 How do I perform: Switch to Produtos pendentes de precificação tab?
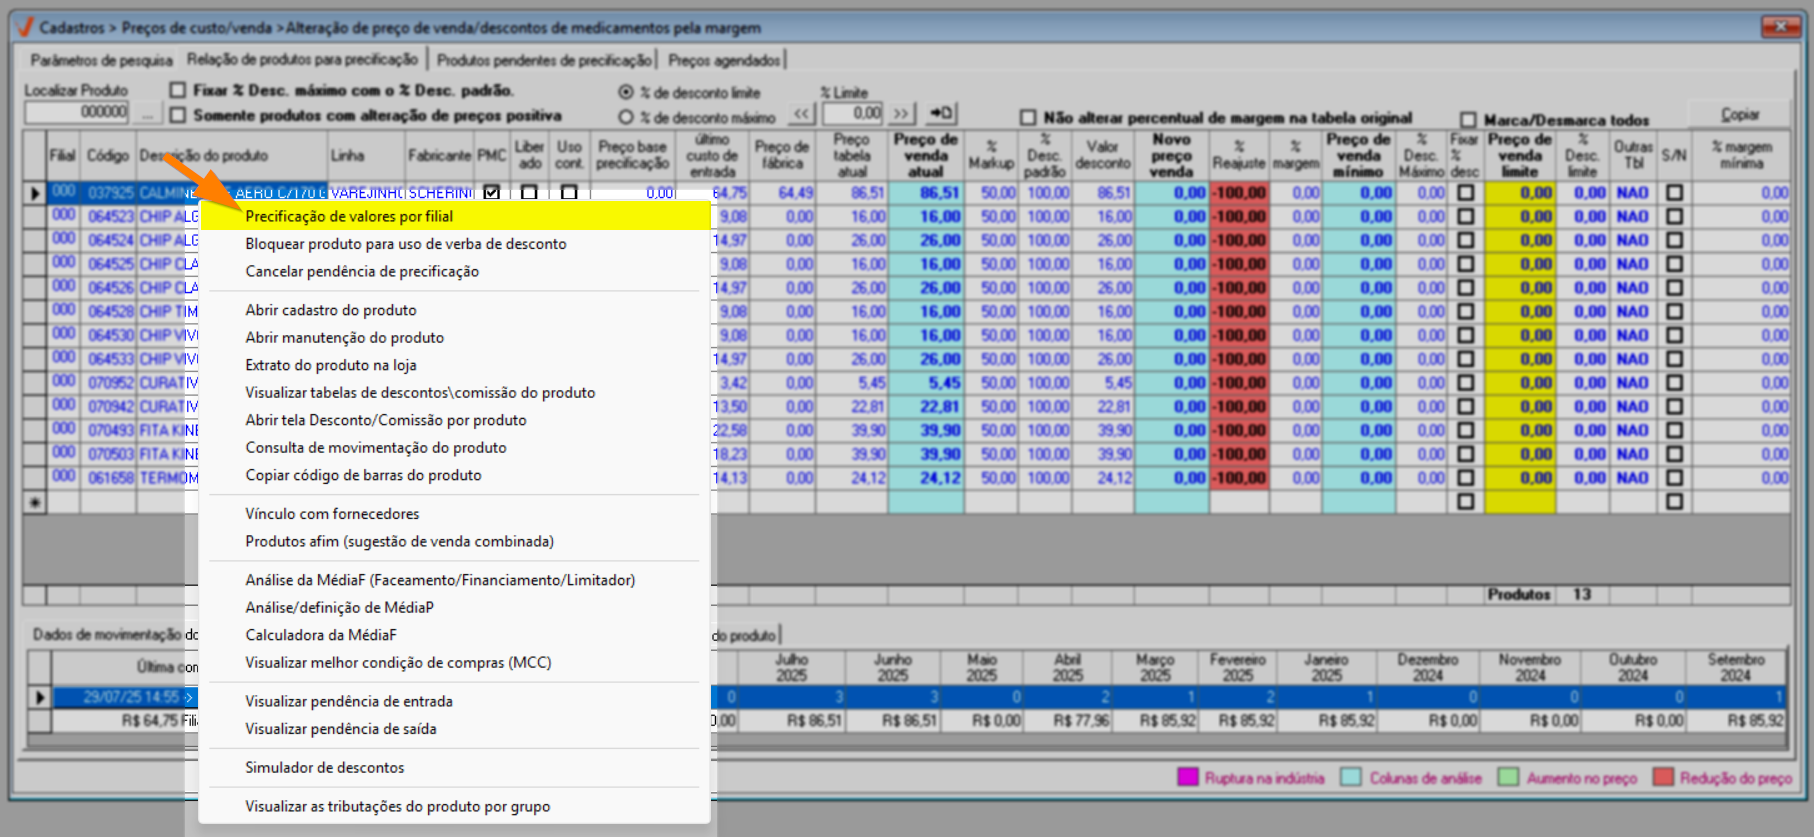pos(544,60)
